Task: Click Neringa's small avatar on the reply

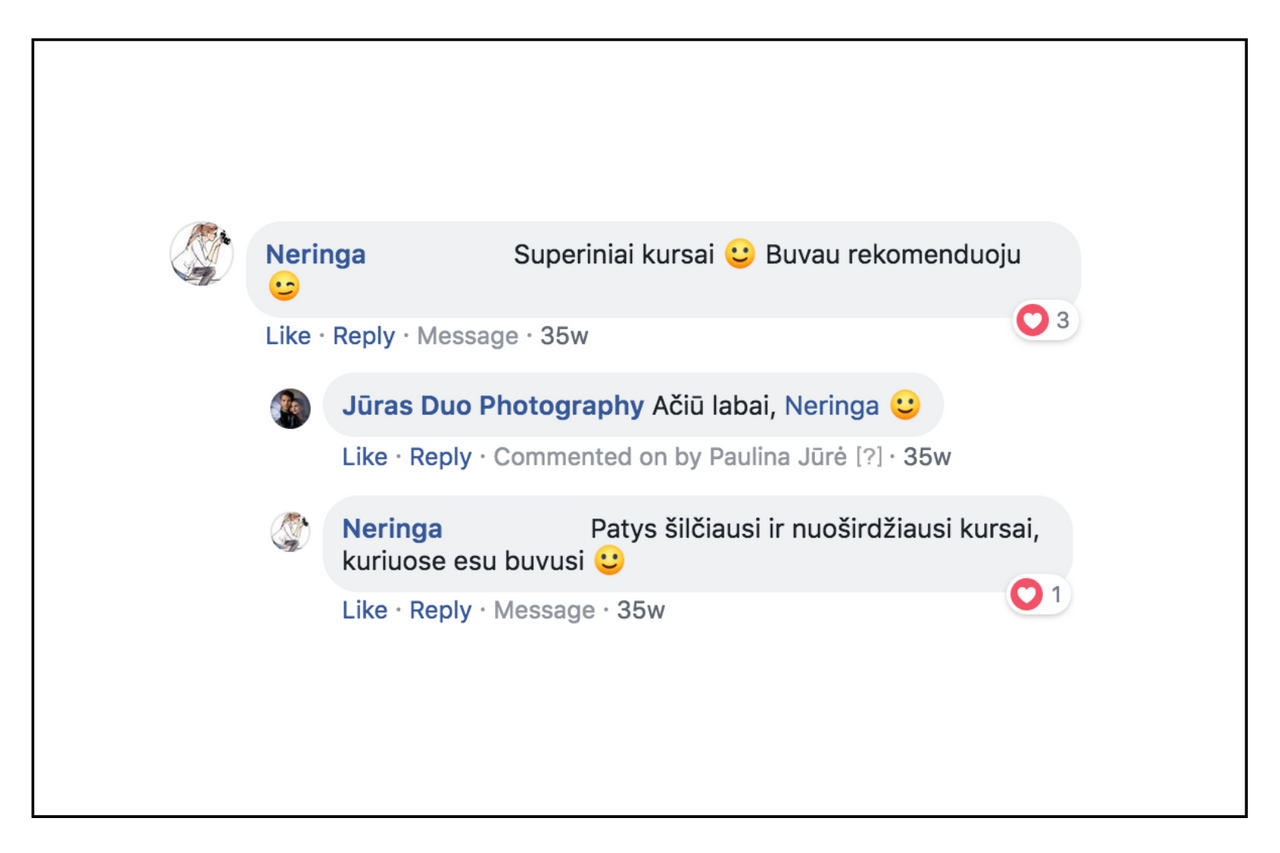Action: click(x=290, y=532)
